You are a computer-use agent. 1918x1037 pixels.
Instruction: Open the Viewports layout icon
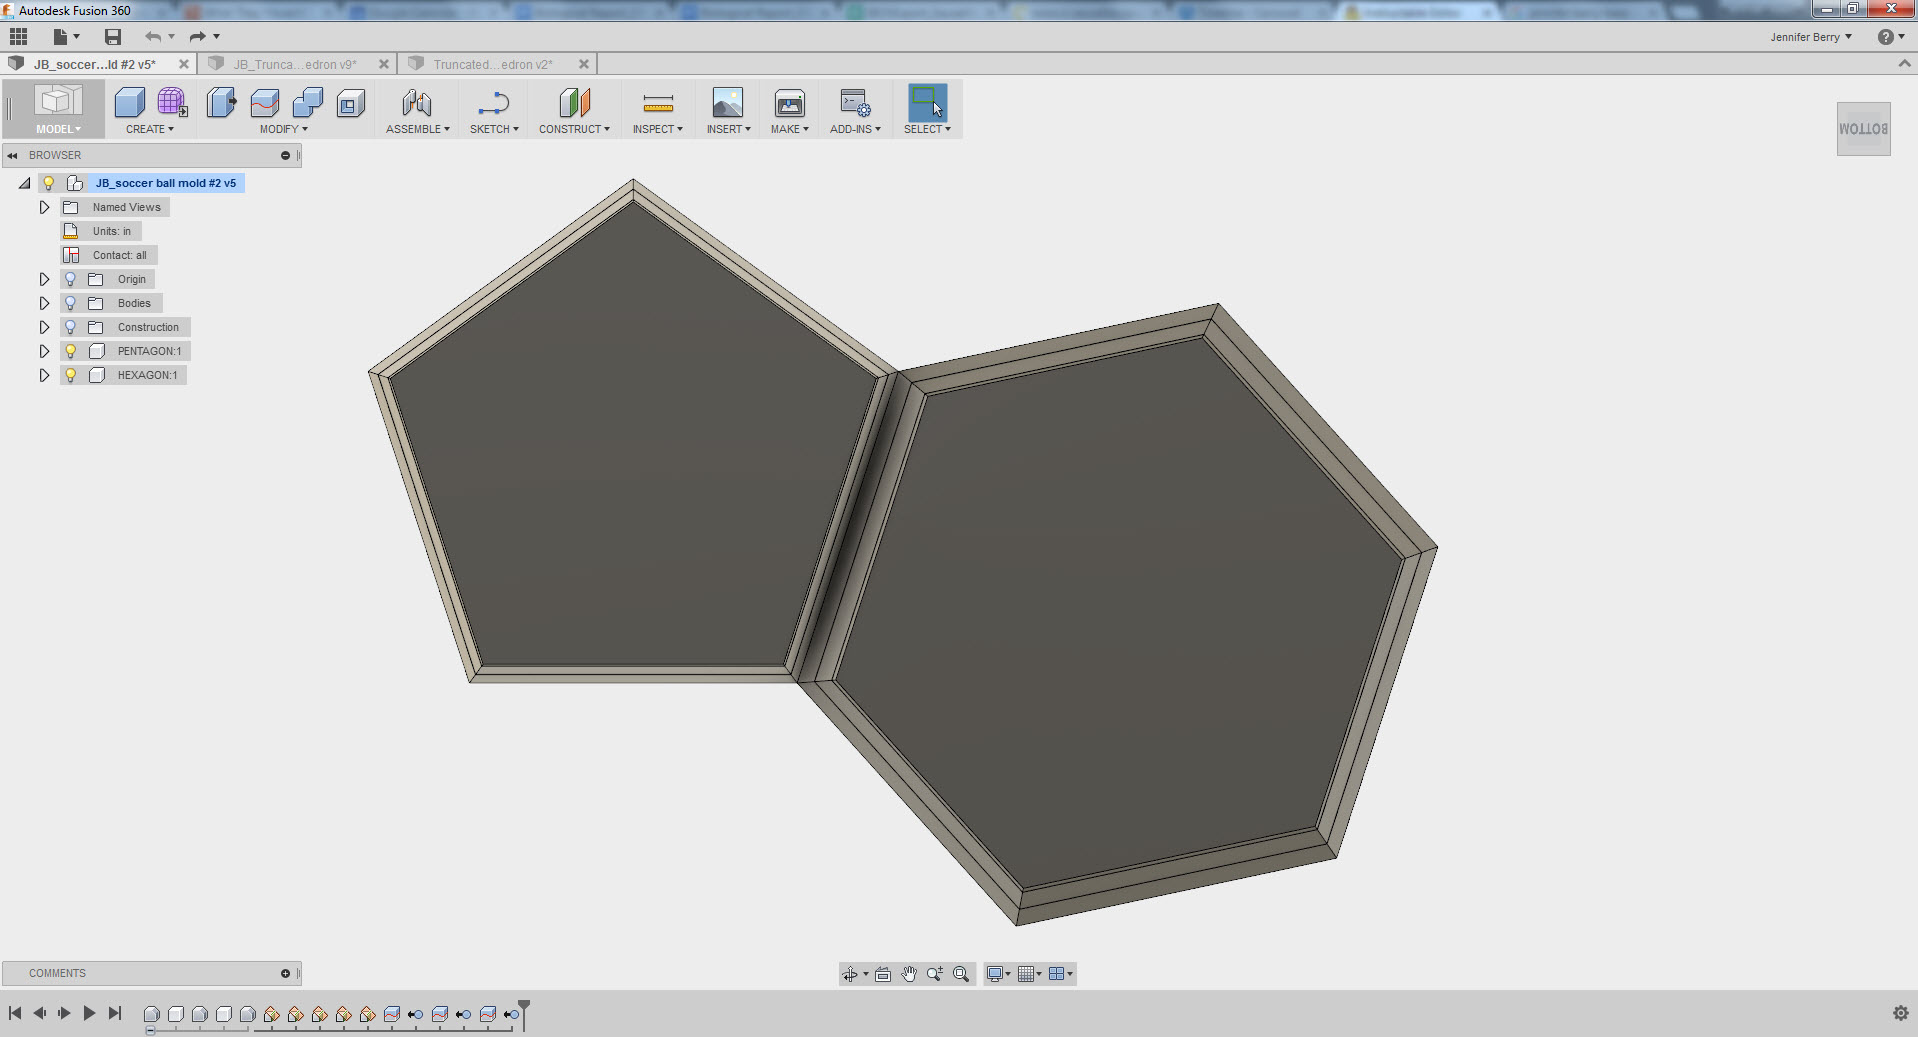(1057, 973)
